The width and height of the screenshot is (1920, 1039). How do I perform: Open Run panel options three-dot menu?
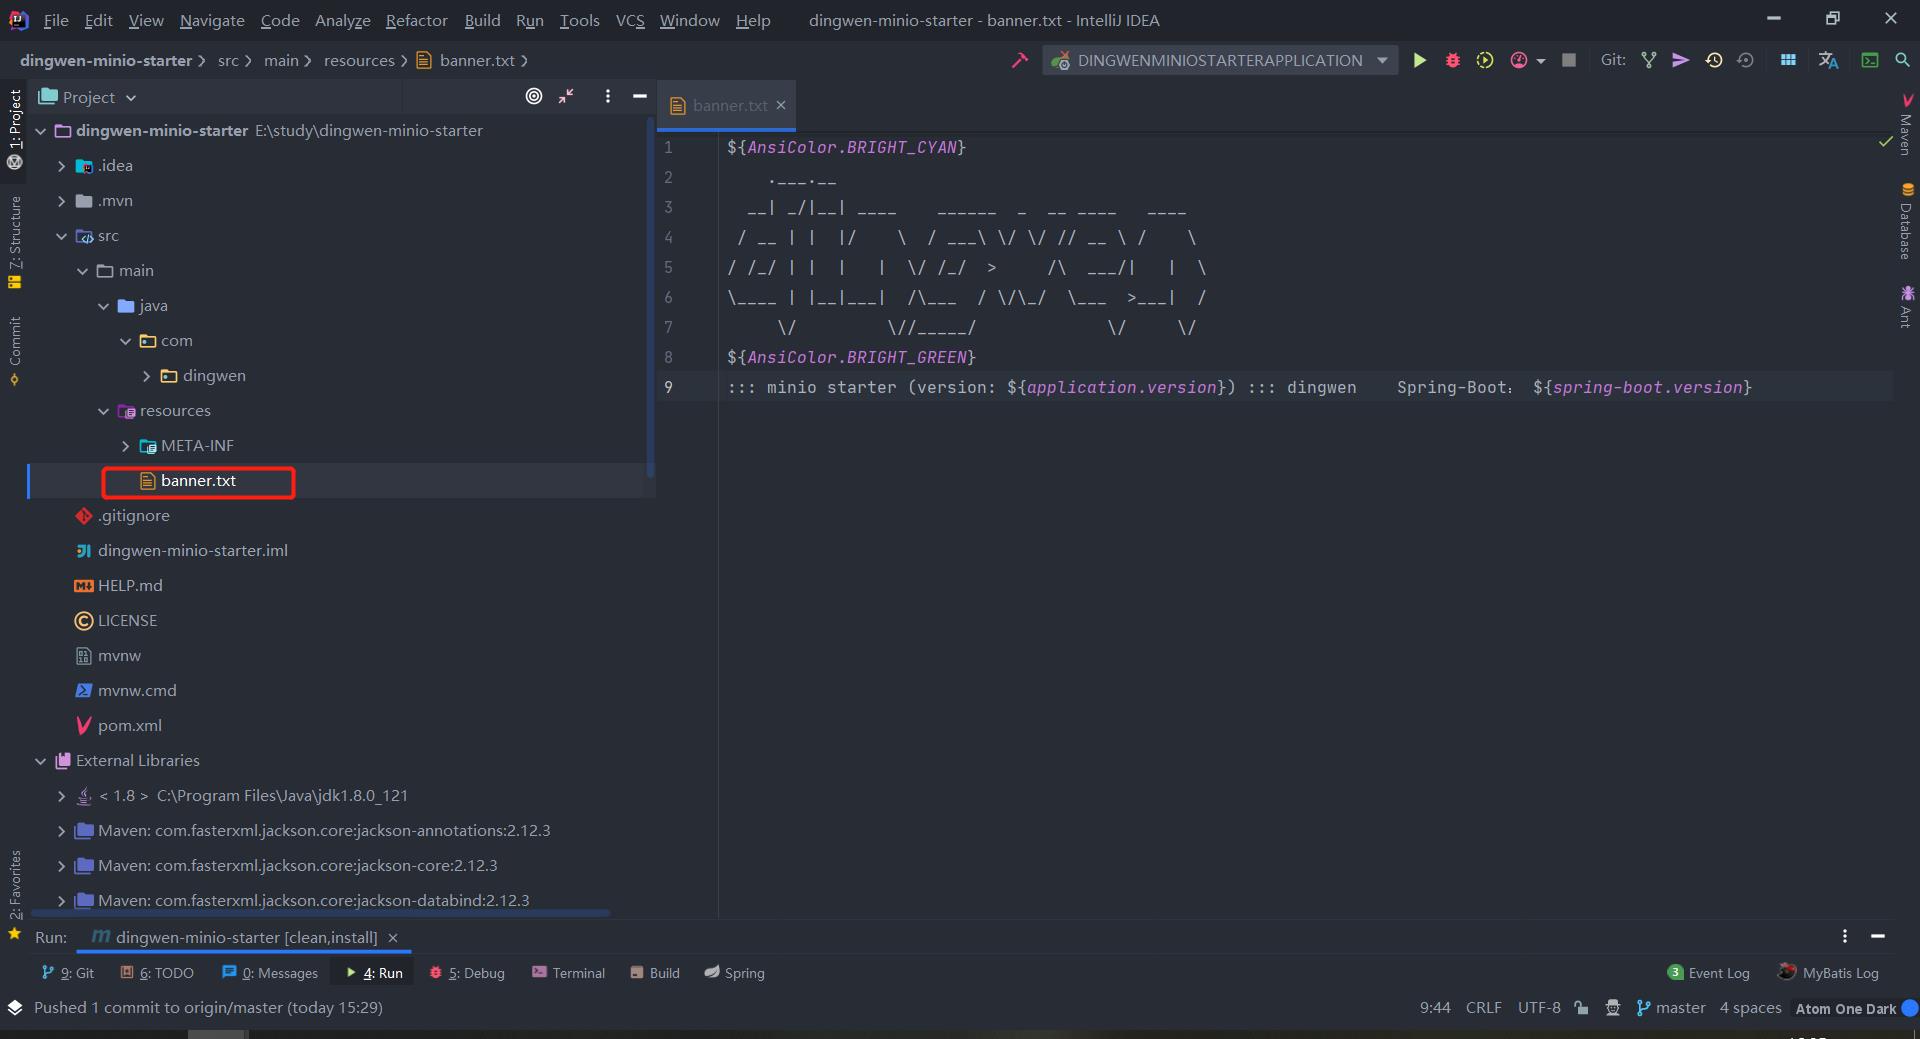1845,936
